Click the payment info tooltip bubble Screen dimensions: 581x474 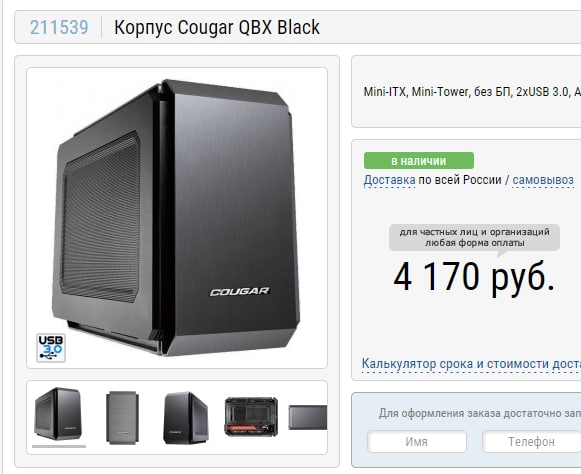pos(474,238)
